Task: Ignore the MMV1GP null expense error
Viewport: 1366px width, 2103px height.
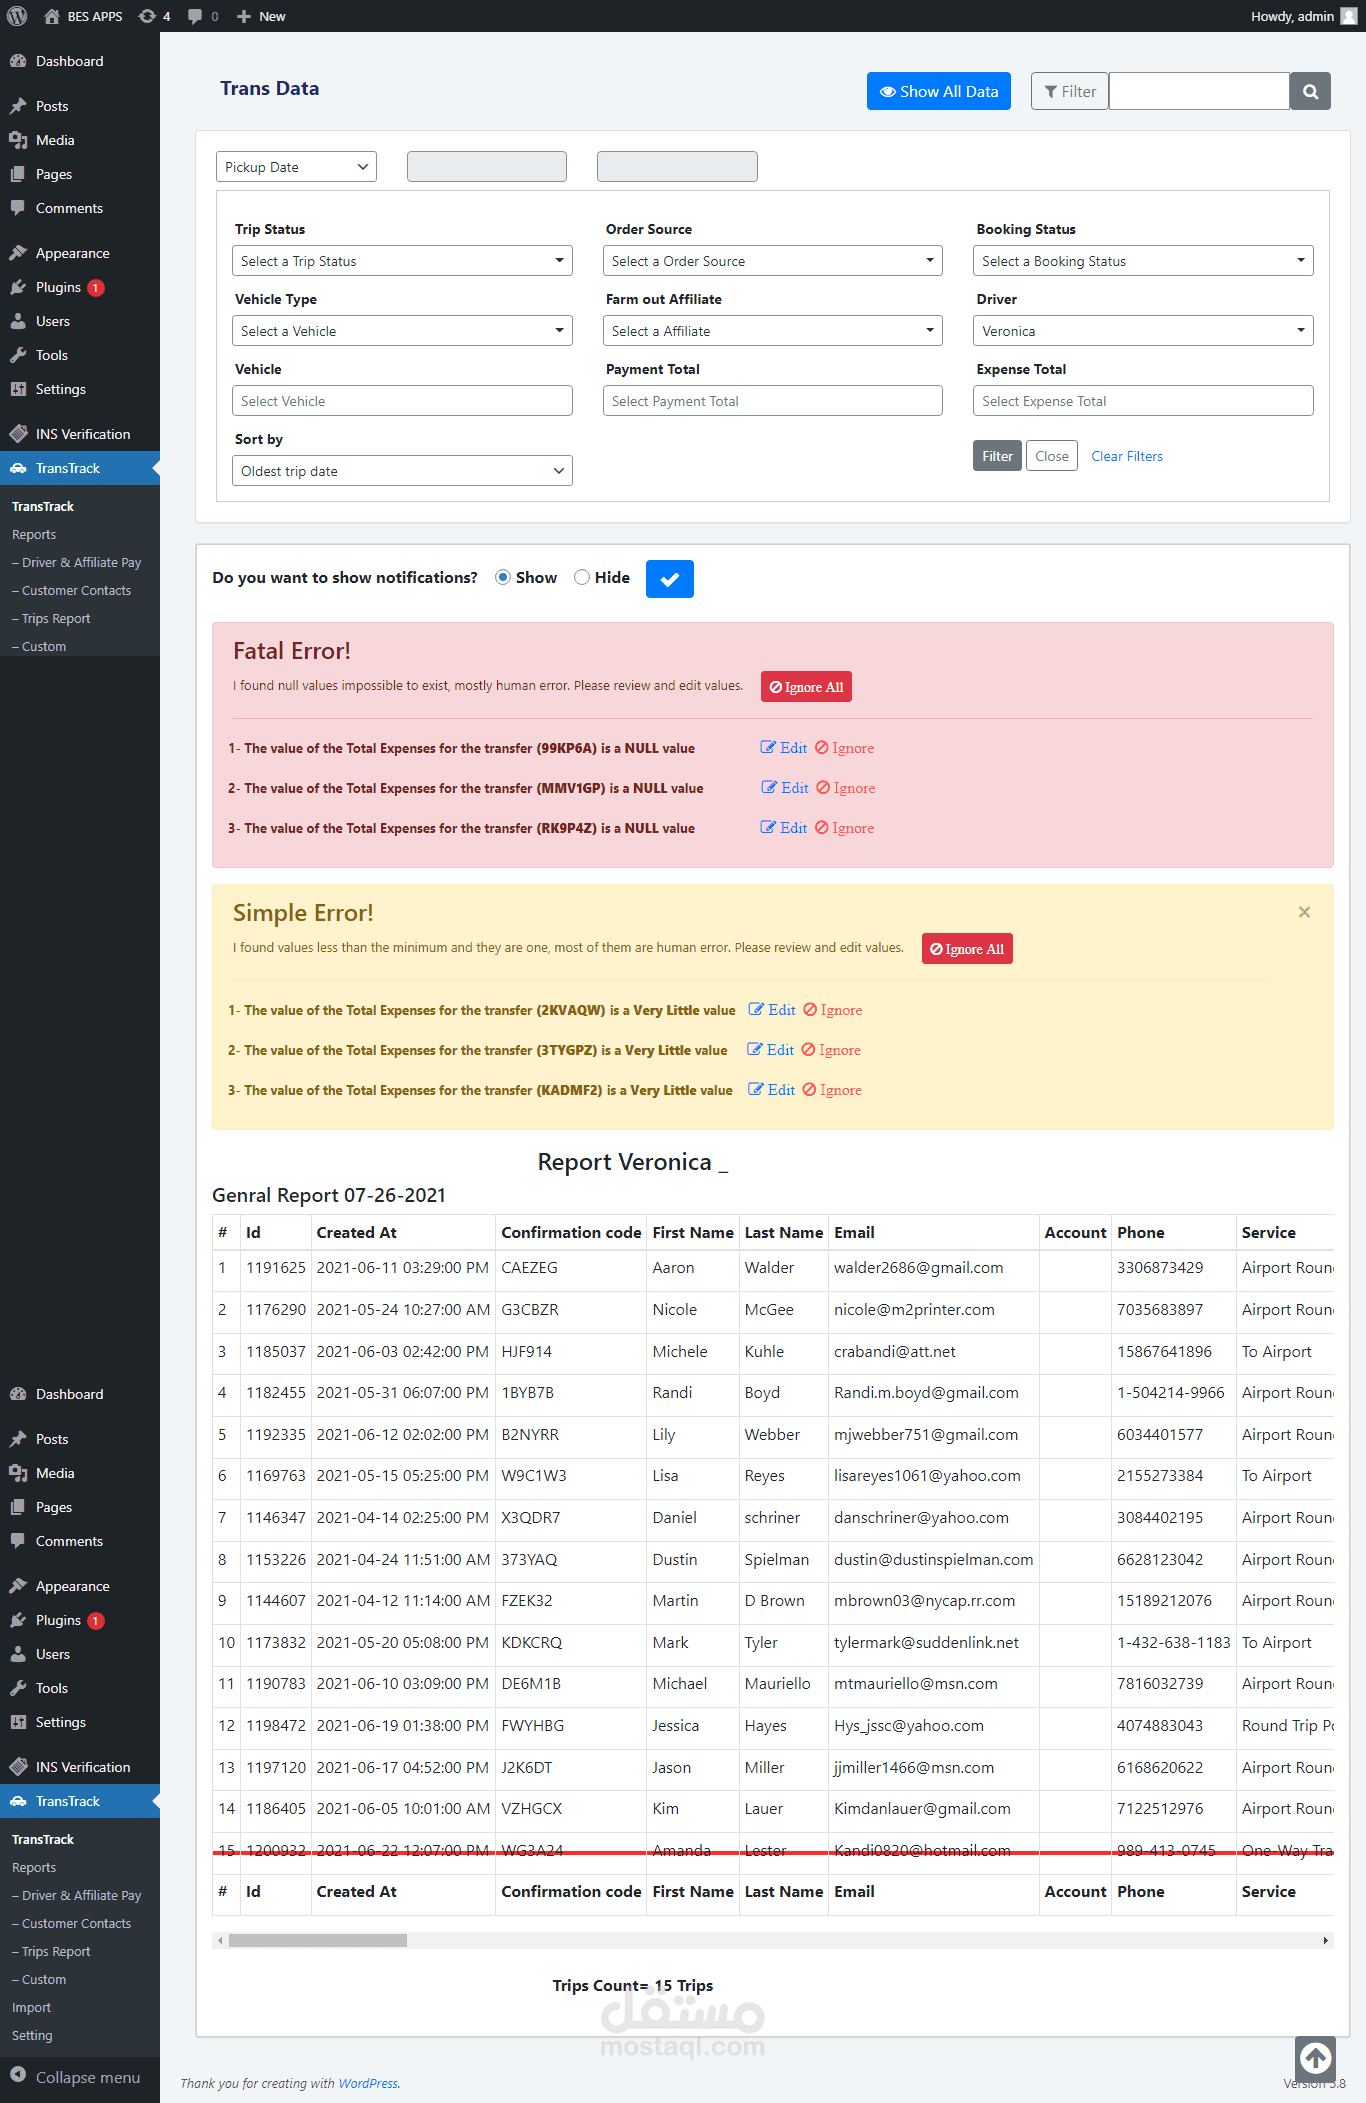Action: point(845,788)
